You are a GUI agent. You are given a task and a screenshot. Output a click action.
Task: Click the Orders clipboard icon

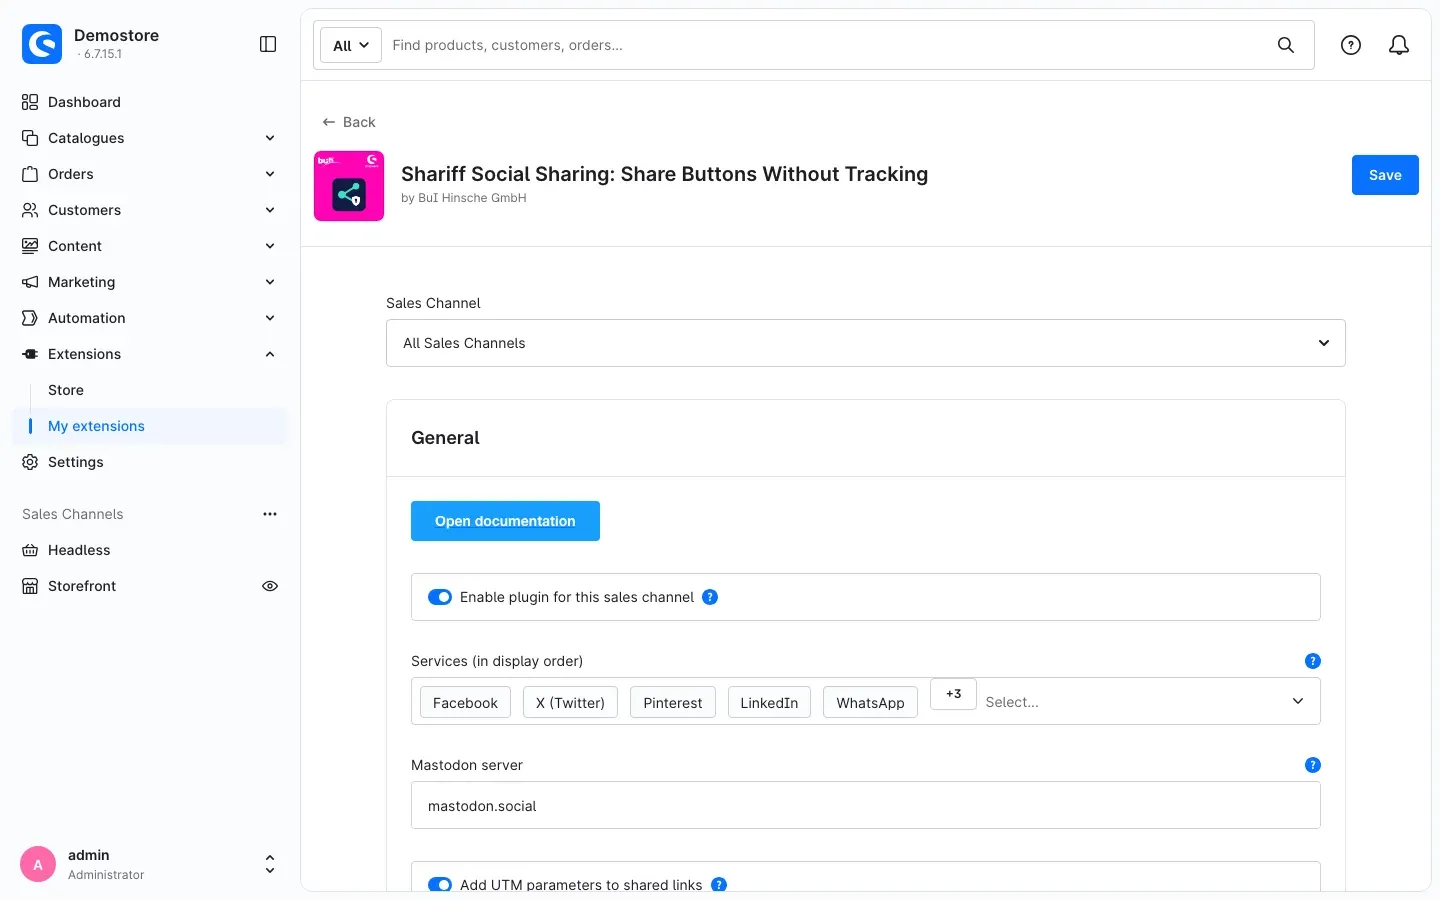click(30, 174)
